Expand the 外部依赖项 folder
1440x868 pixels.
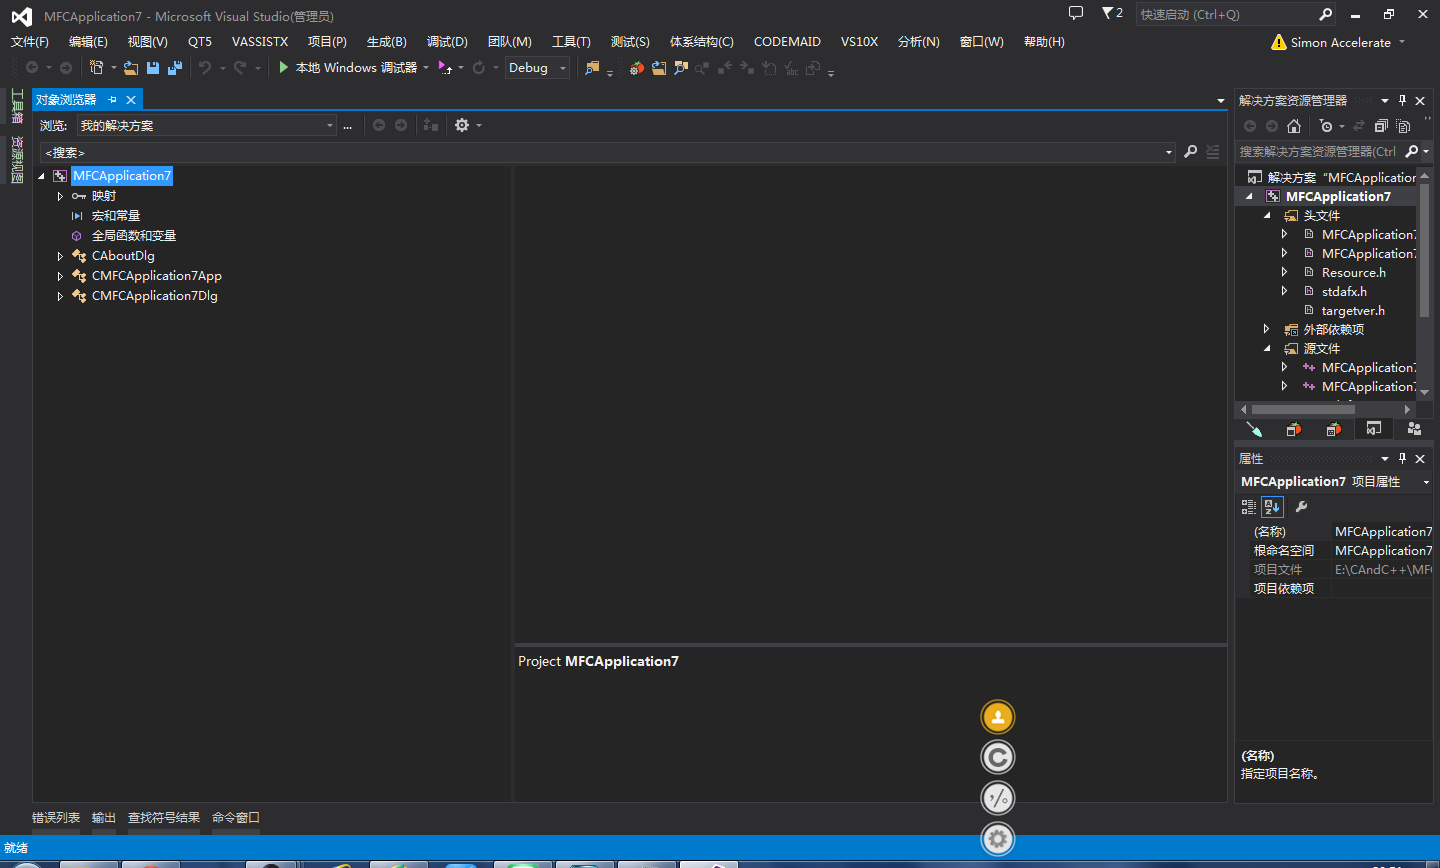[1267, 329]
